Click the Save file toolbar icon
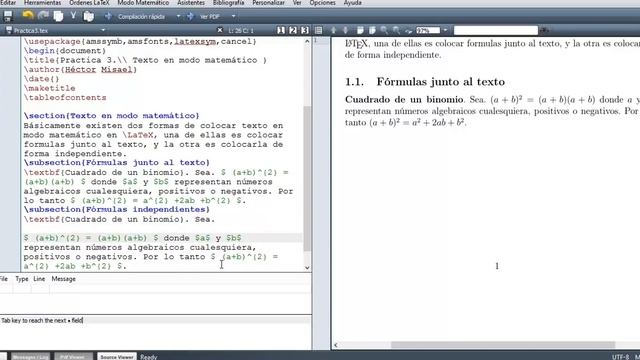The height and width of the screenshot is (360, 640). click(x=8, y=16)
